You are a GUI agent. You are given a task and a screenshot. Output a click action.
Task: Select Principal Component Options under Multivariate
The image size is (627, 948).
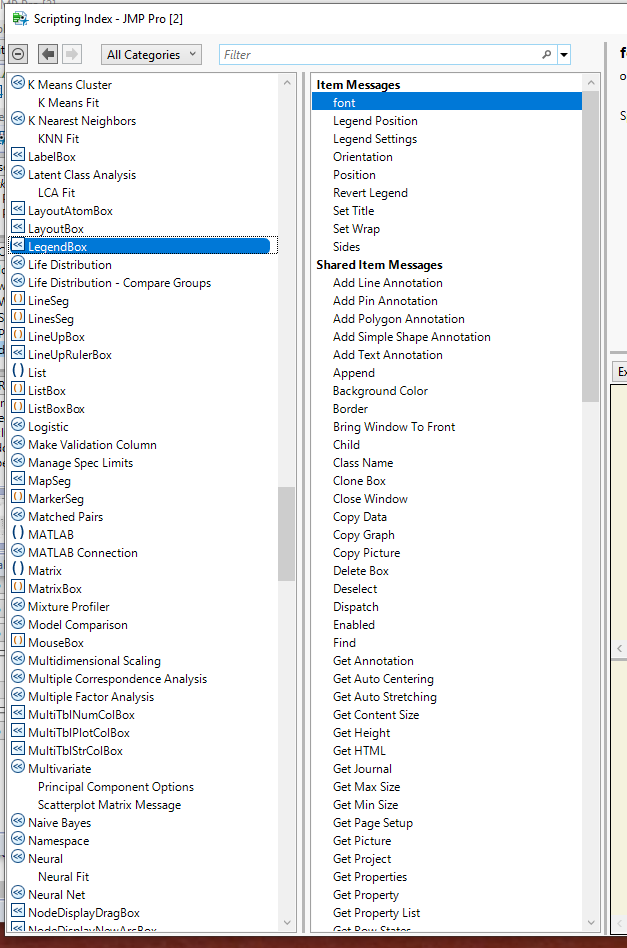click(x=116, y=787)
